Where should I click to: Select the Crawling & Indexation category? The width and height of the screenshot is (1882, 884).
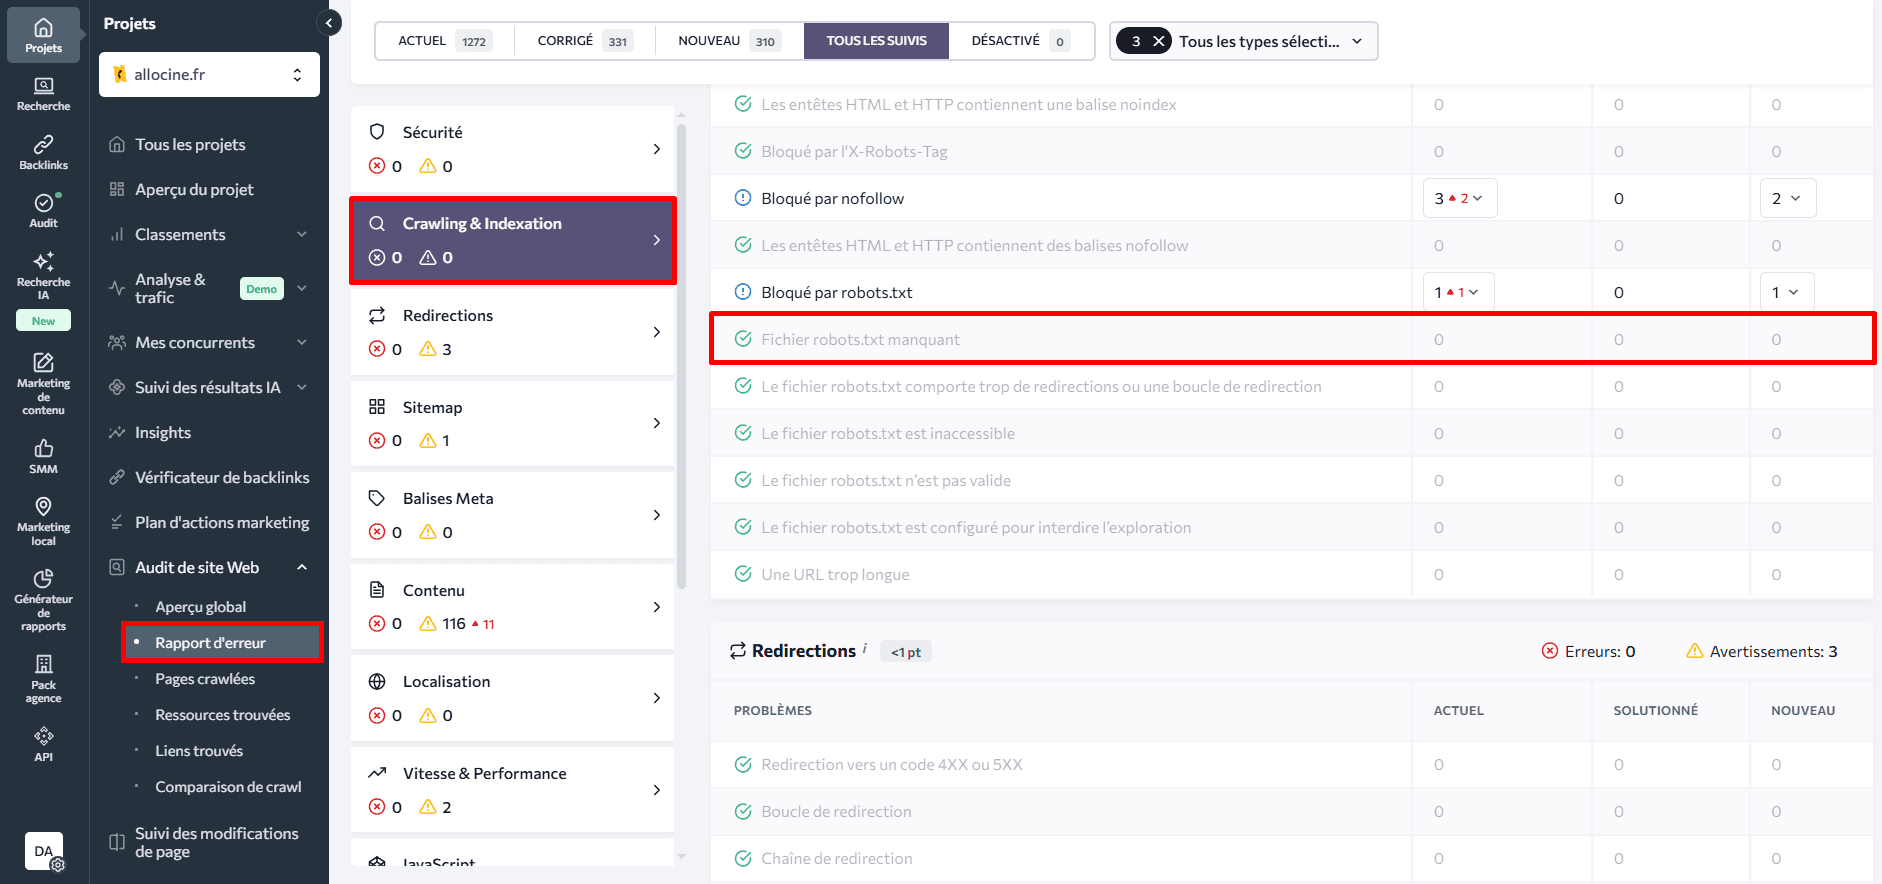coord(512,240)
